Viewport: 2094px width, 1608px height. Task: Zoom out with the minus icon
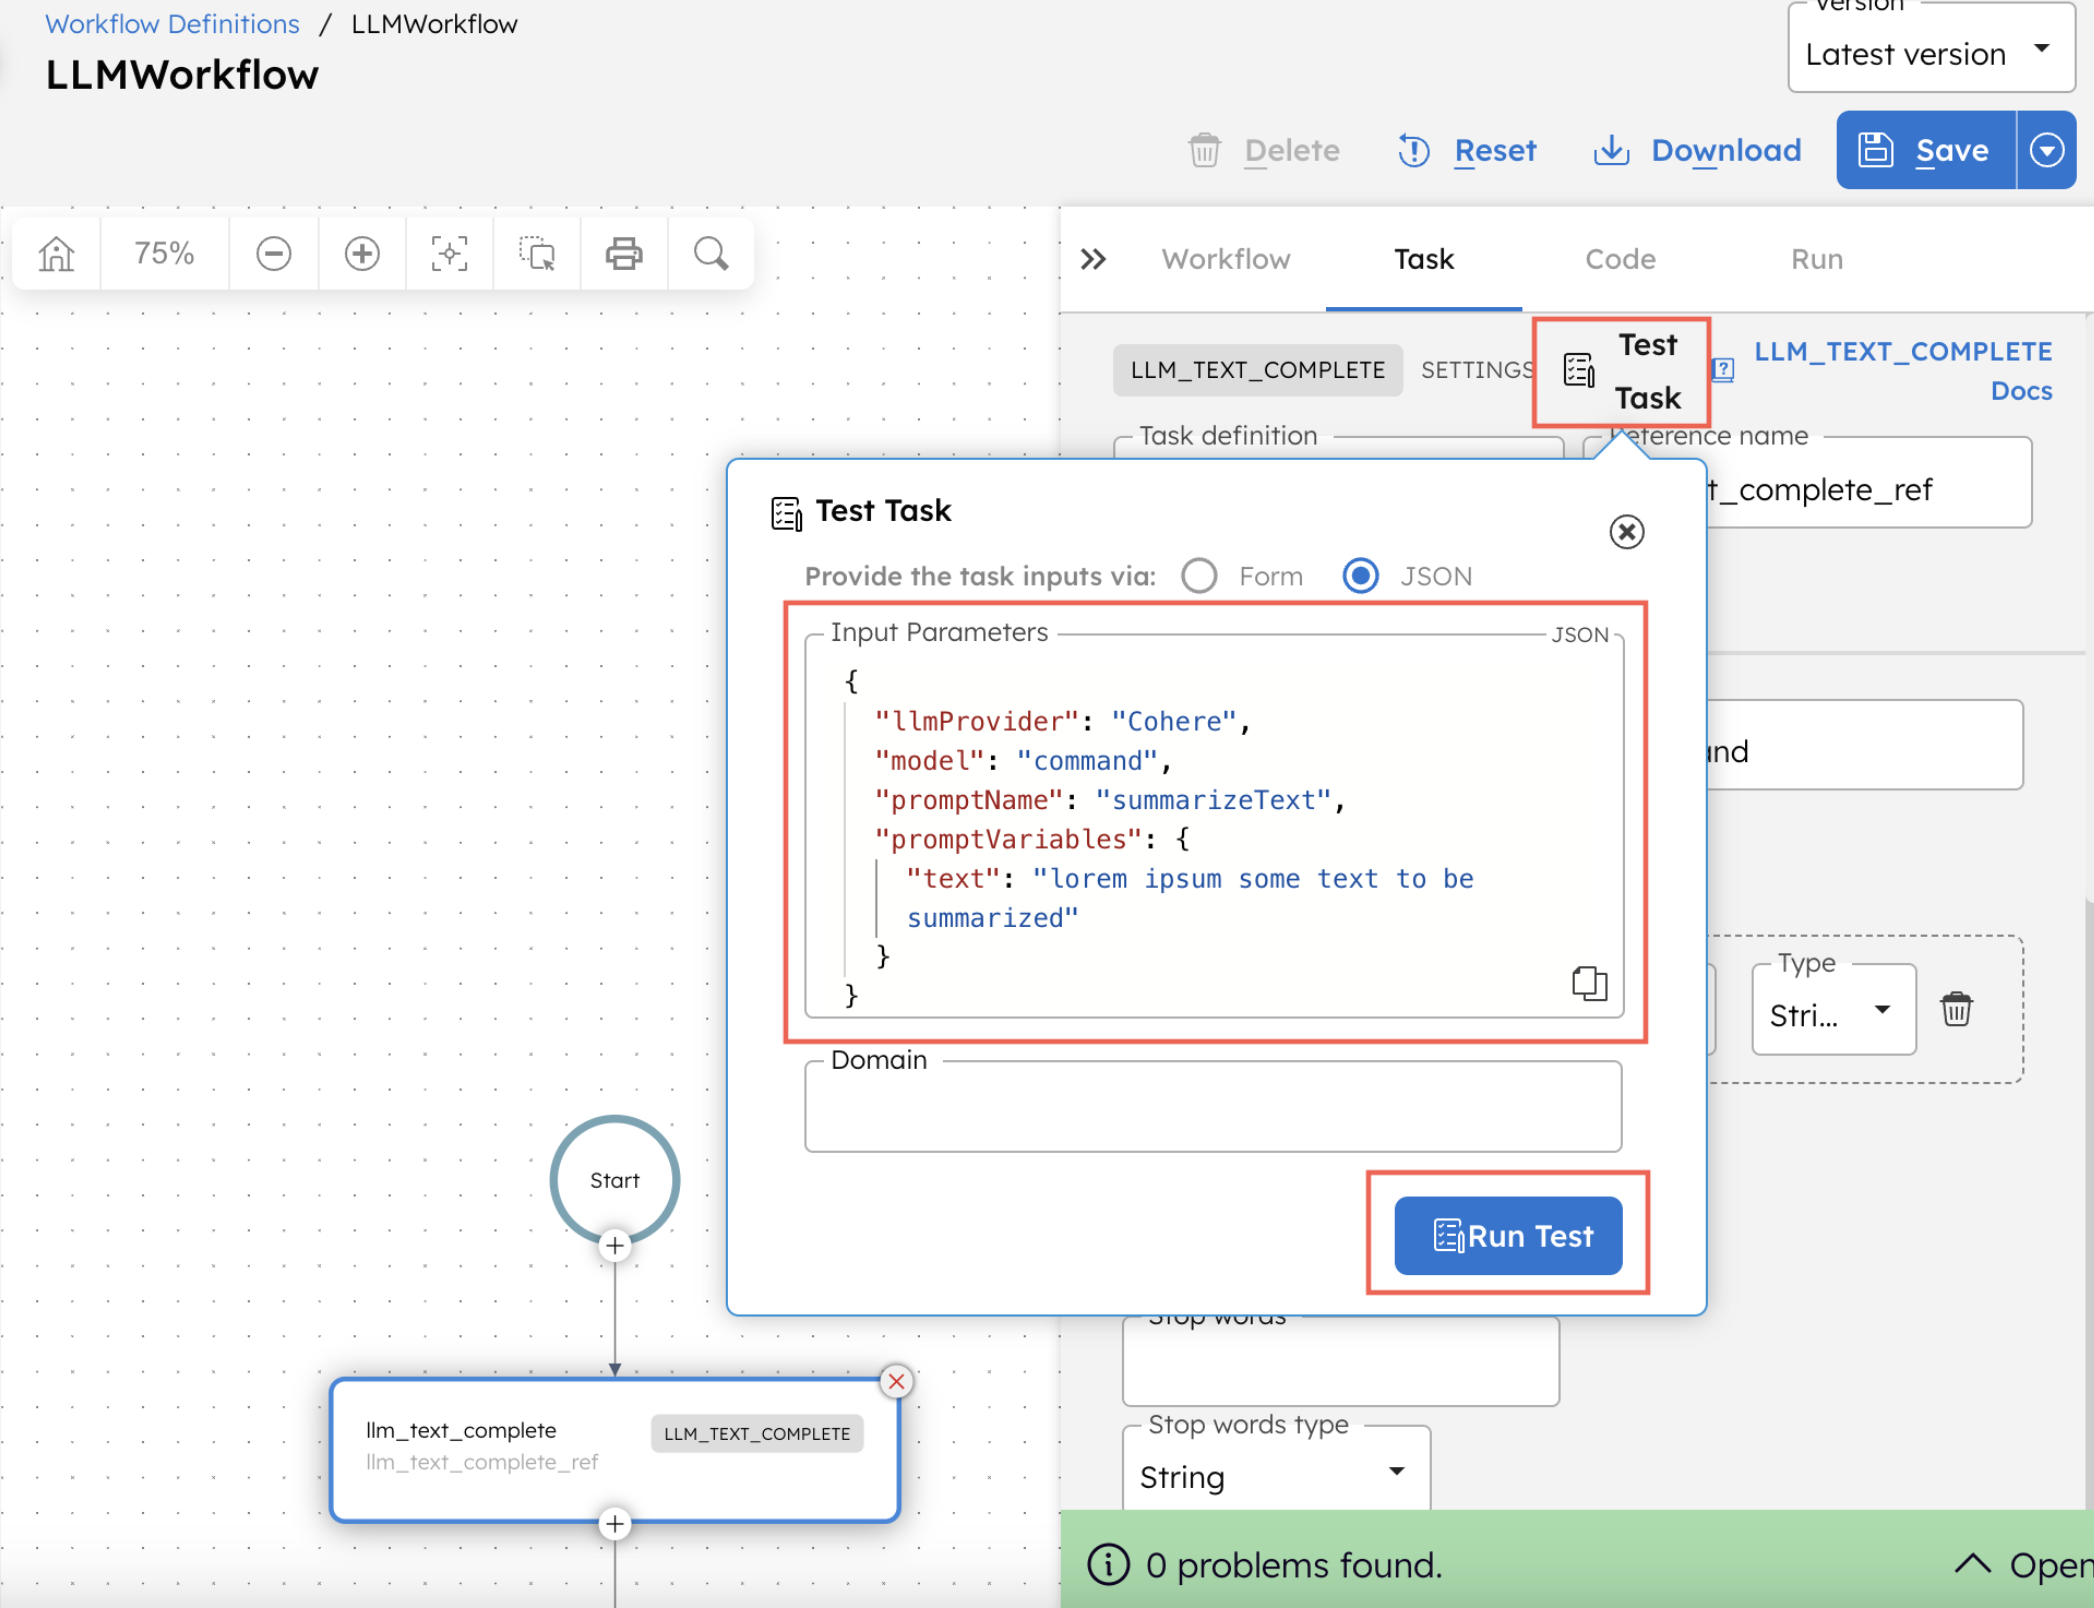click(273, 254)
